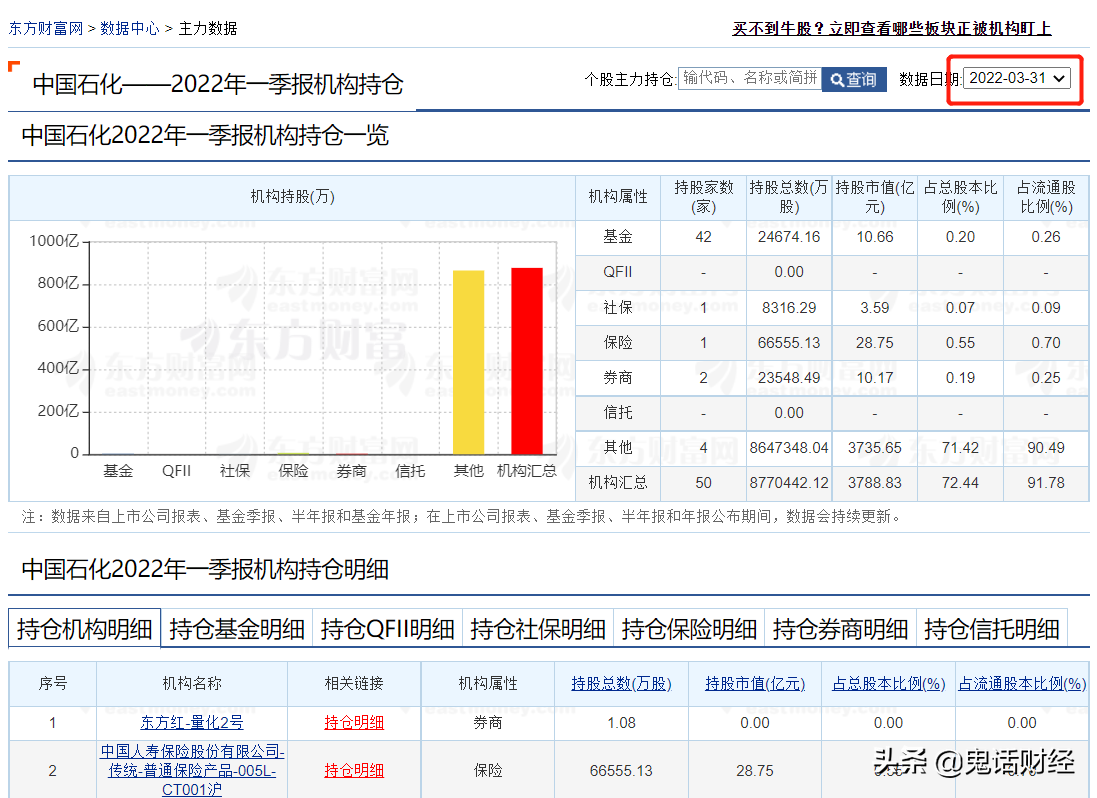
Task: Click the yellow 其他 bar in chart
Action: tap(468, 362)
